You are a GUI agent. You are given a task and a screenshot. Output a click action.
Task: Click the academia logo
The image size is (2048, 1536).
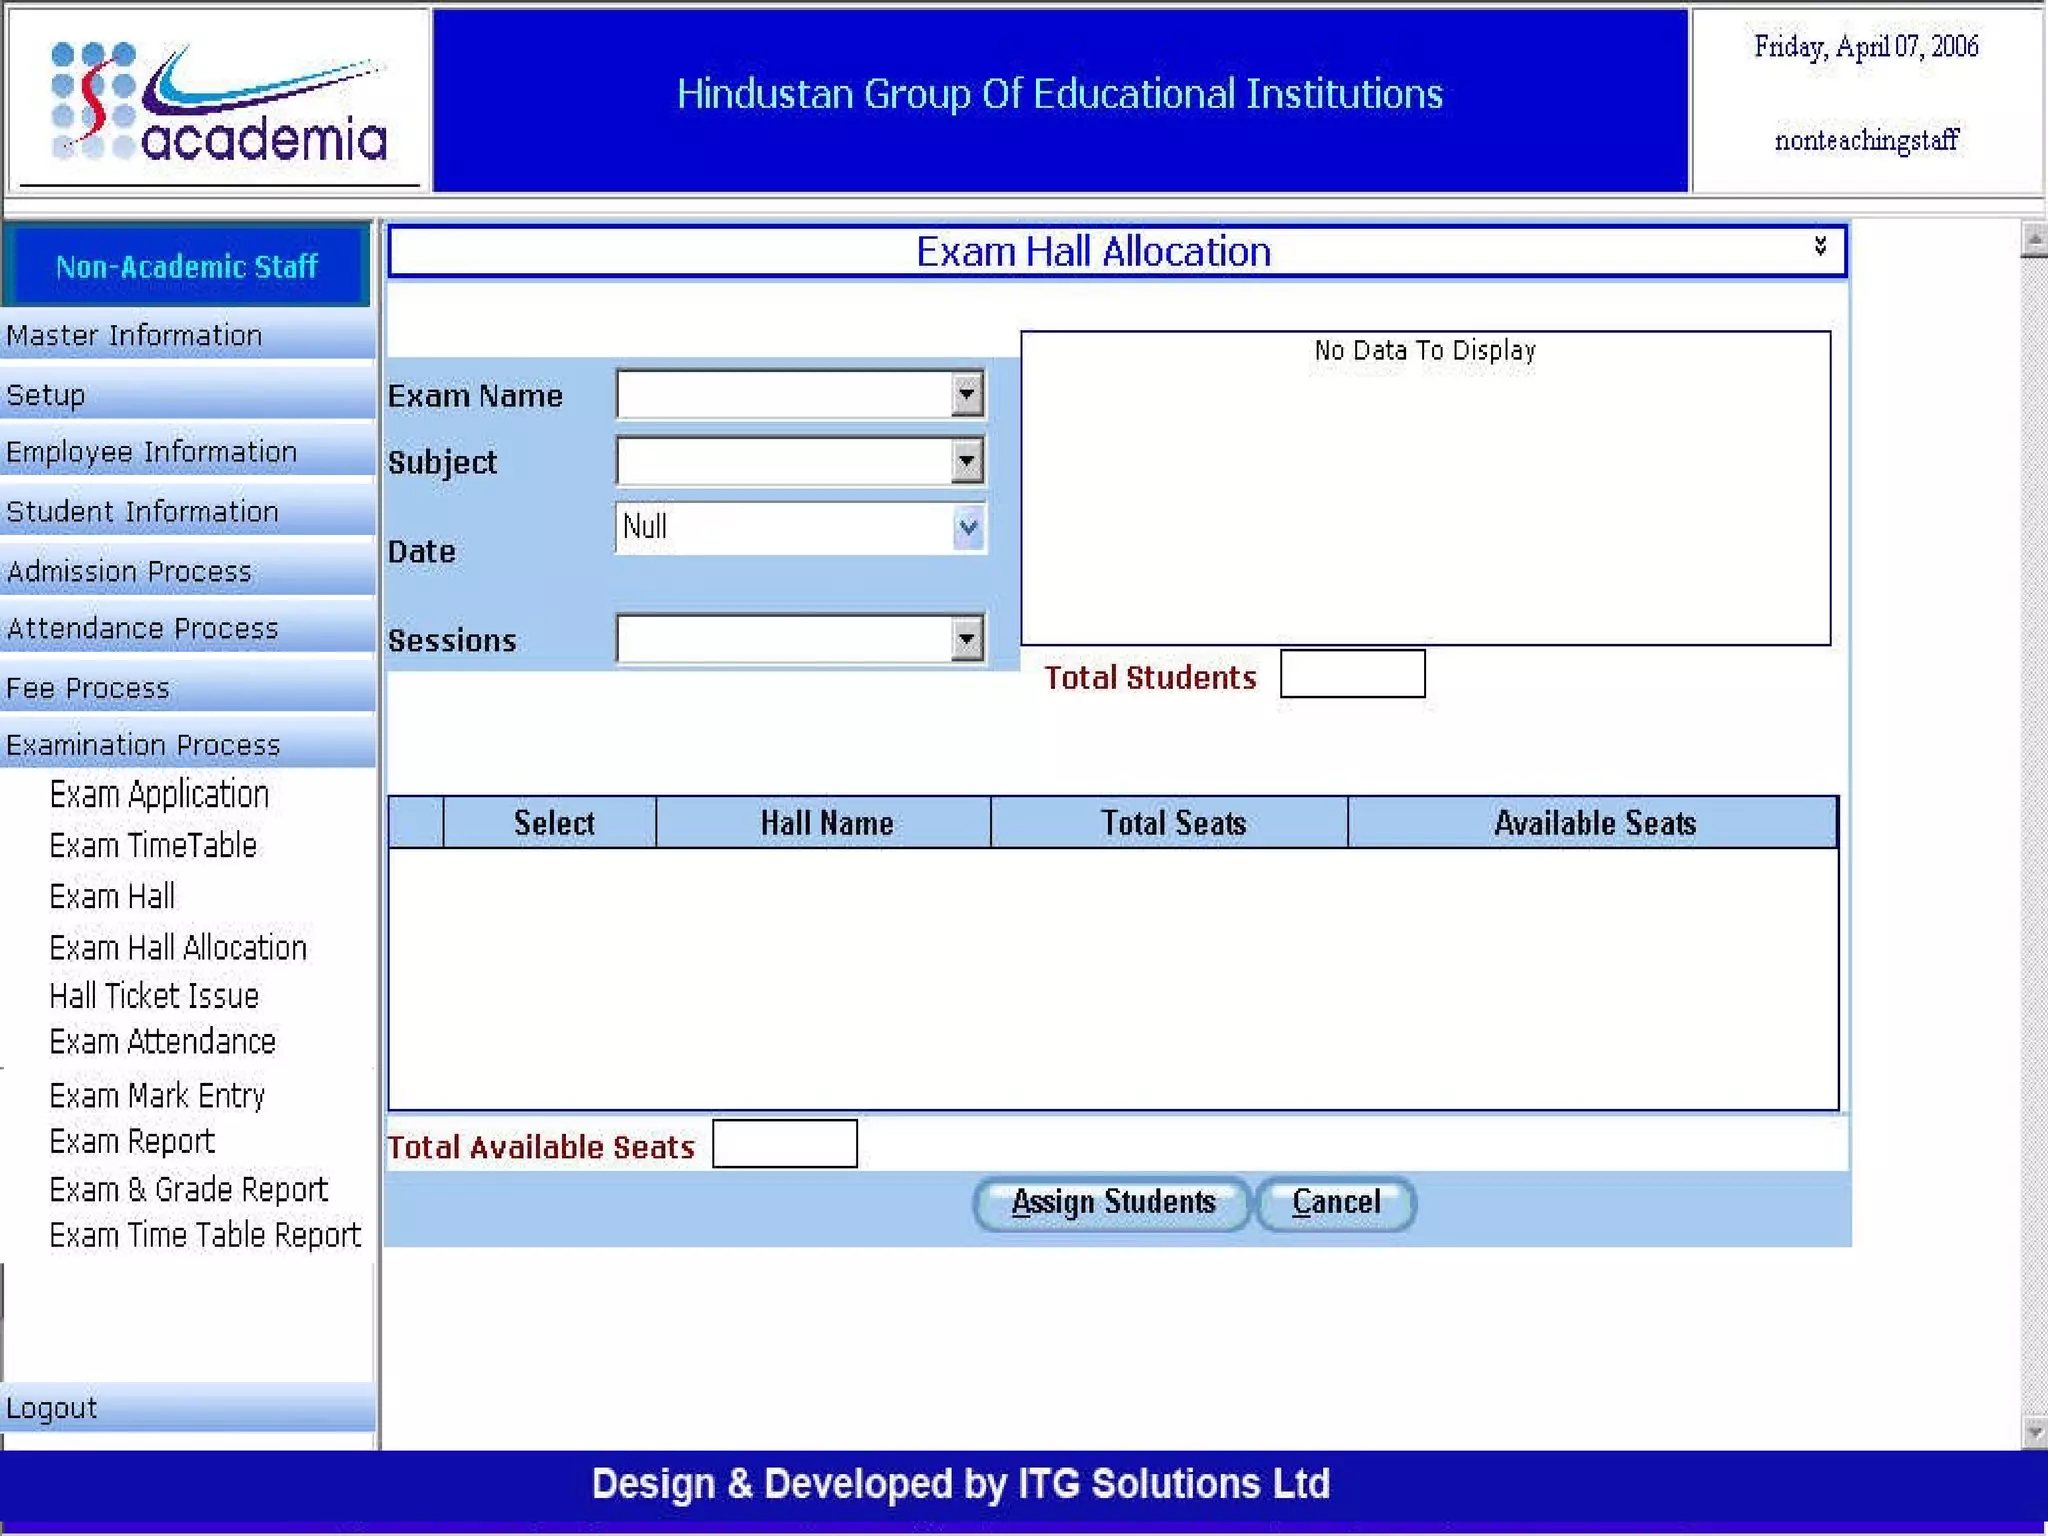pos(218,102)
